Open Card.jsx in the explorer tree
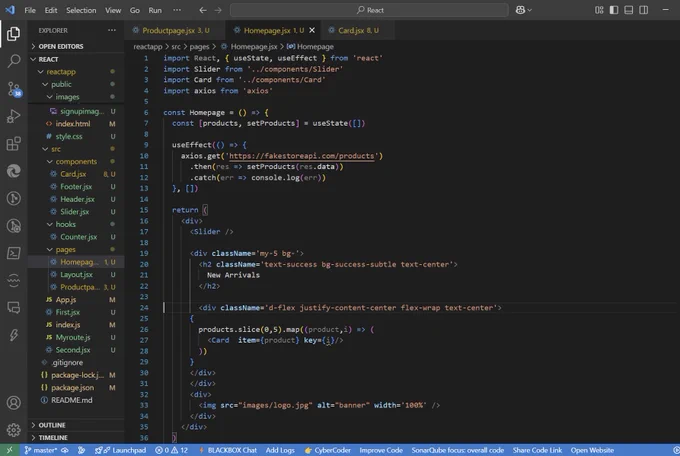Image resolution: width=680 pixels, height=456 pixels. (73, 174)
